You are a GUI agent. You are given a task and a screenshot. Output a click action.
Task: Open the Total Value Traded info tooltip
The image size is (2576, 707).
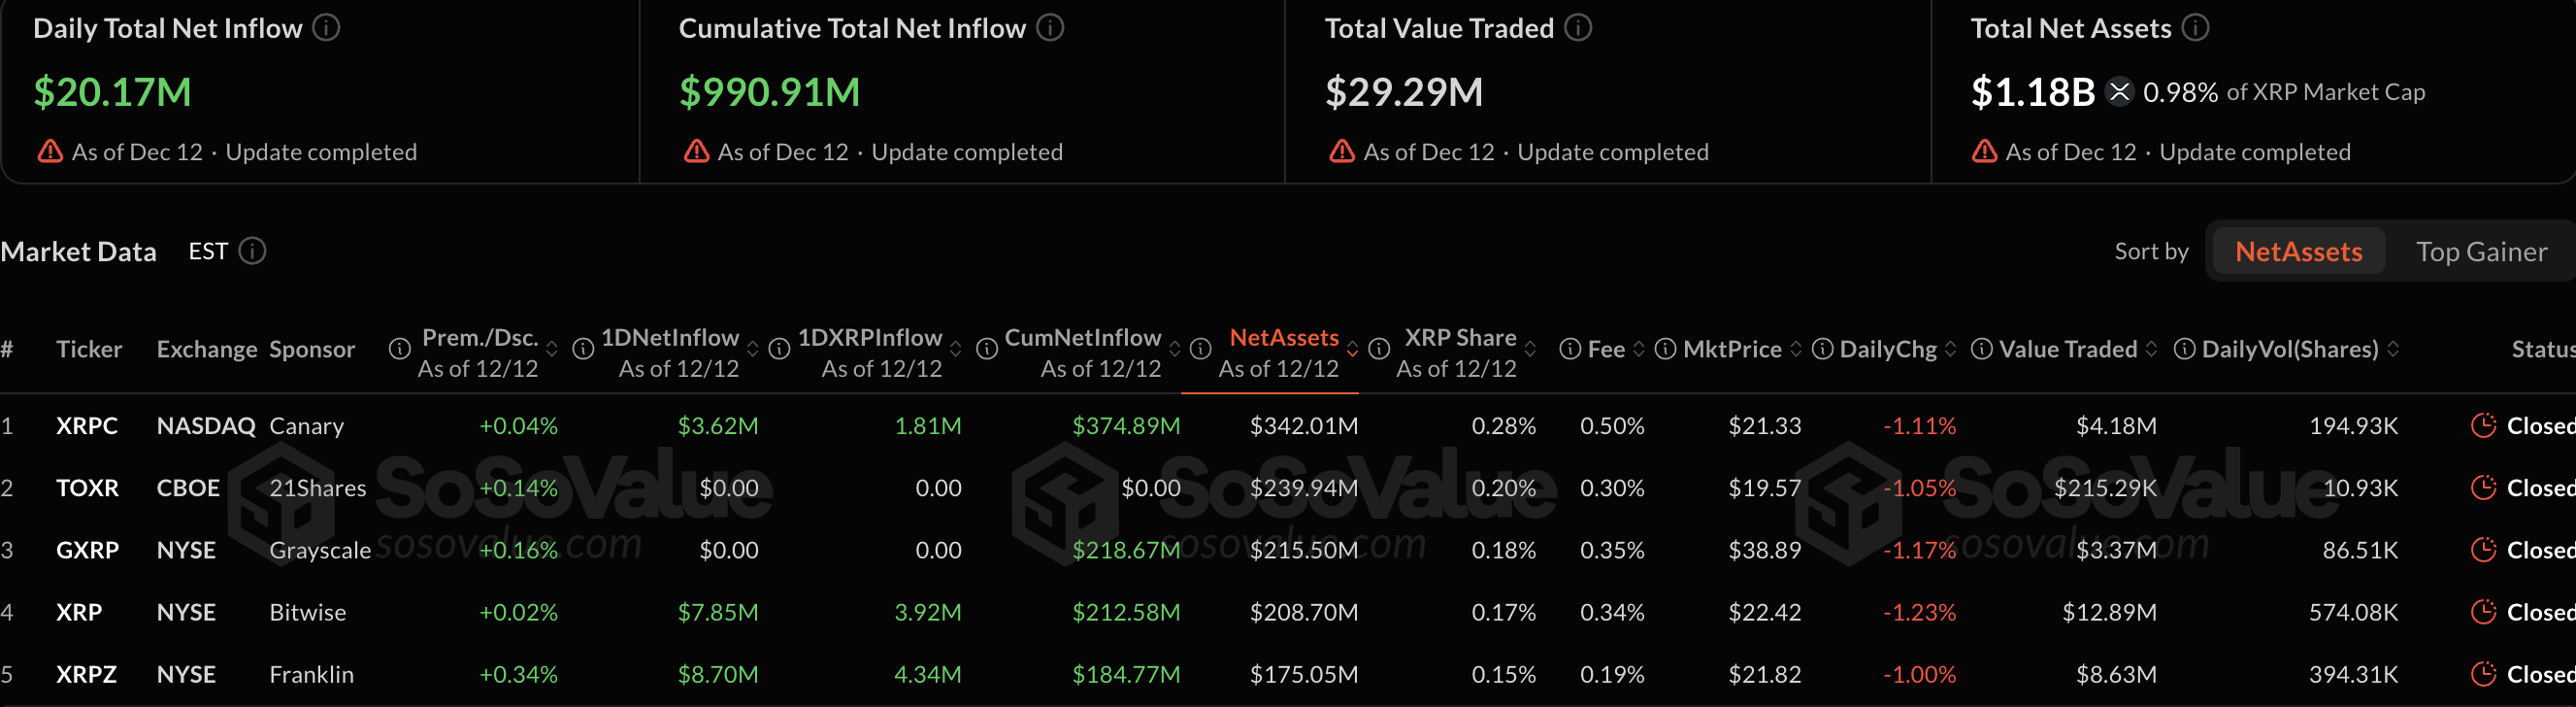click(1578, 28)
